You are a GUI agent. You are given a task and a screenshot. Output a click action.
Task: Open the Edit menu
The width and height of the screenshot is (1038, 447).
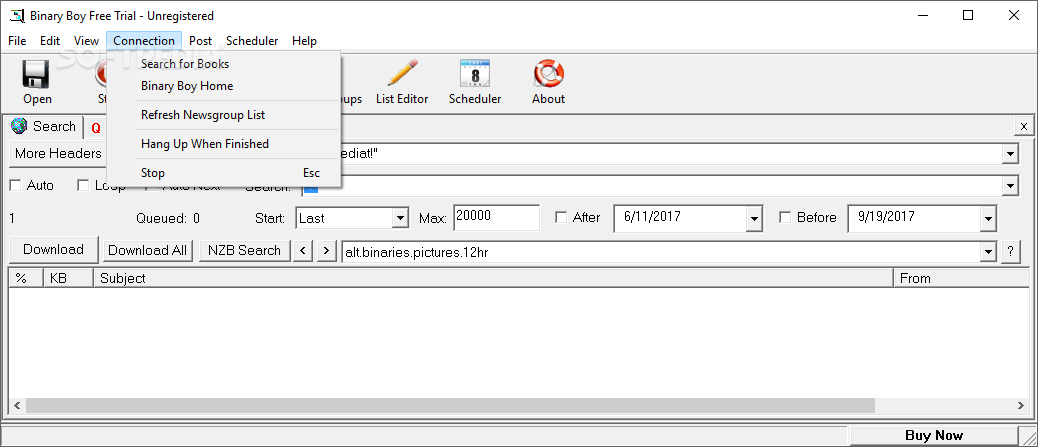50,41
